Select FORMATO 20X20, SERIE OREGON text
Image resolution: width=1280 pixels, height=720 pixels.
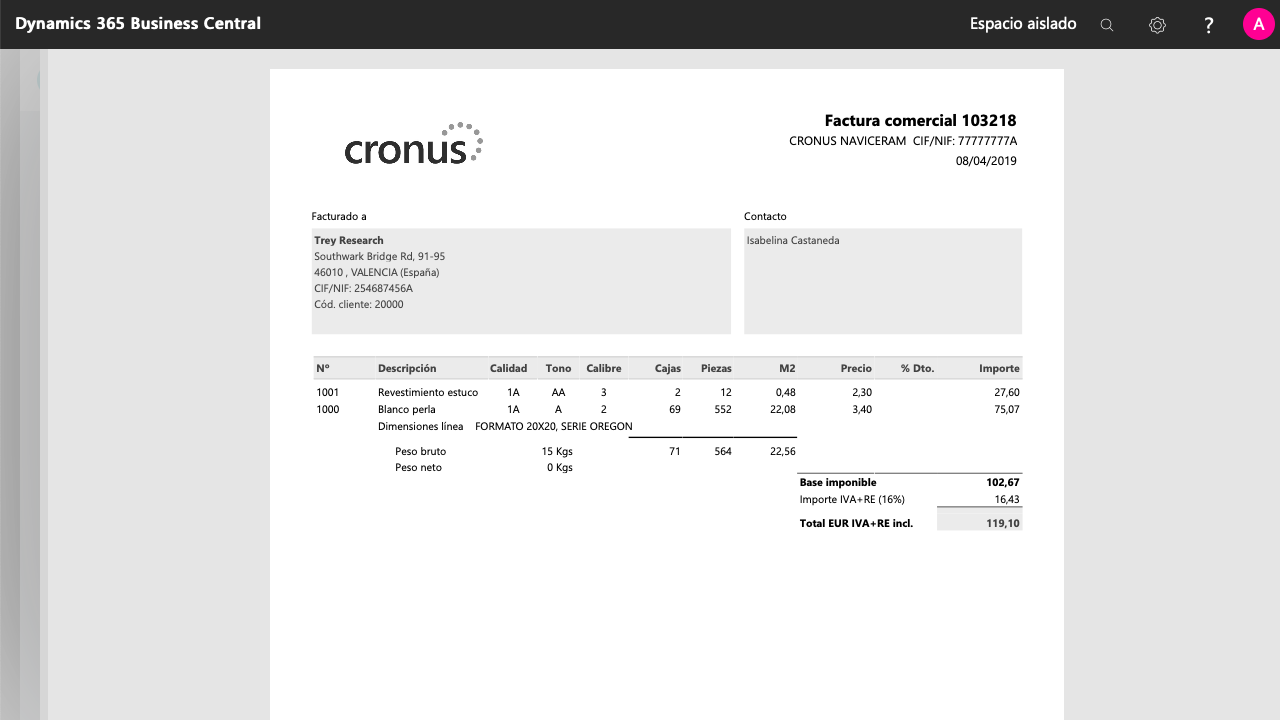554,426
